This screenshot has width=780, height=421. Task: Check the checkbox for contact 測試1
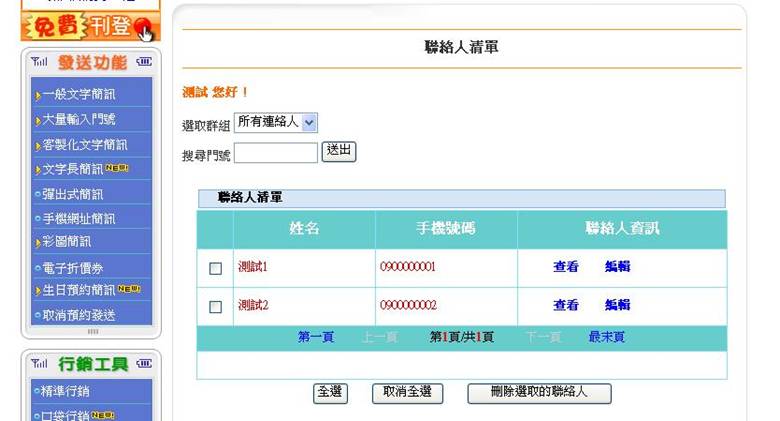point(215,268)
